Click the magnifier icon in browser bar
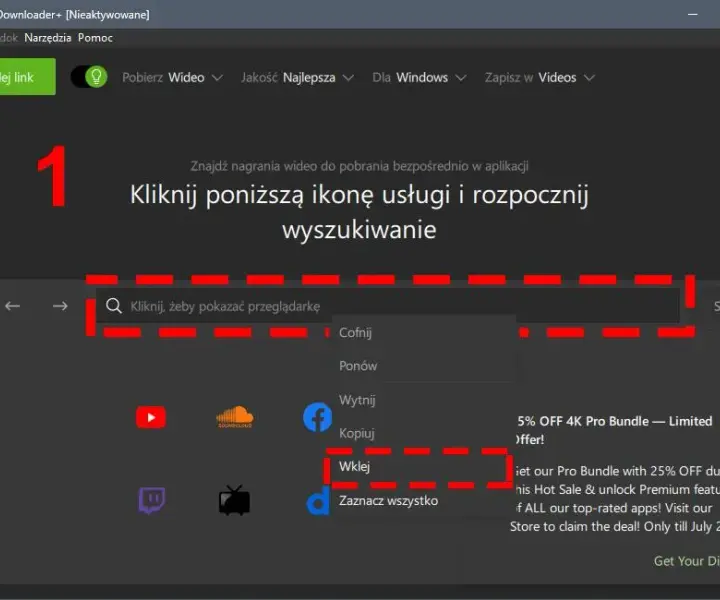This screenshot has height=600, width=720. pos(113,306)
